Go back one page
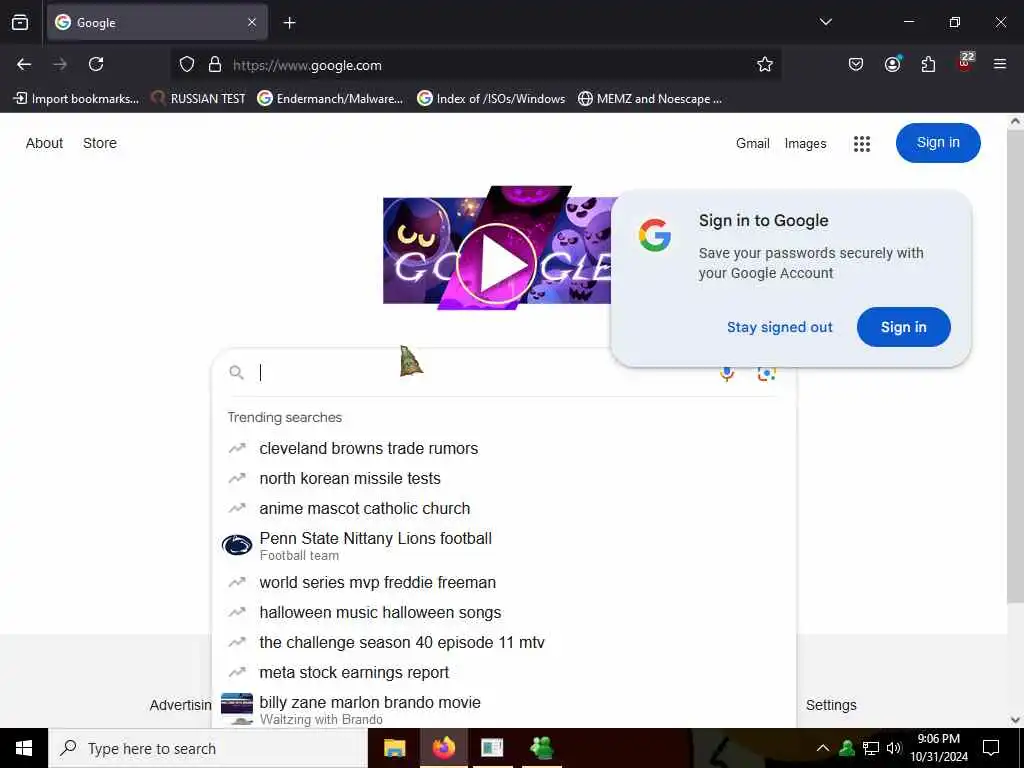 (x=24, y=64)
